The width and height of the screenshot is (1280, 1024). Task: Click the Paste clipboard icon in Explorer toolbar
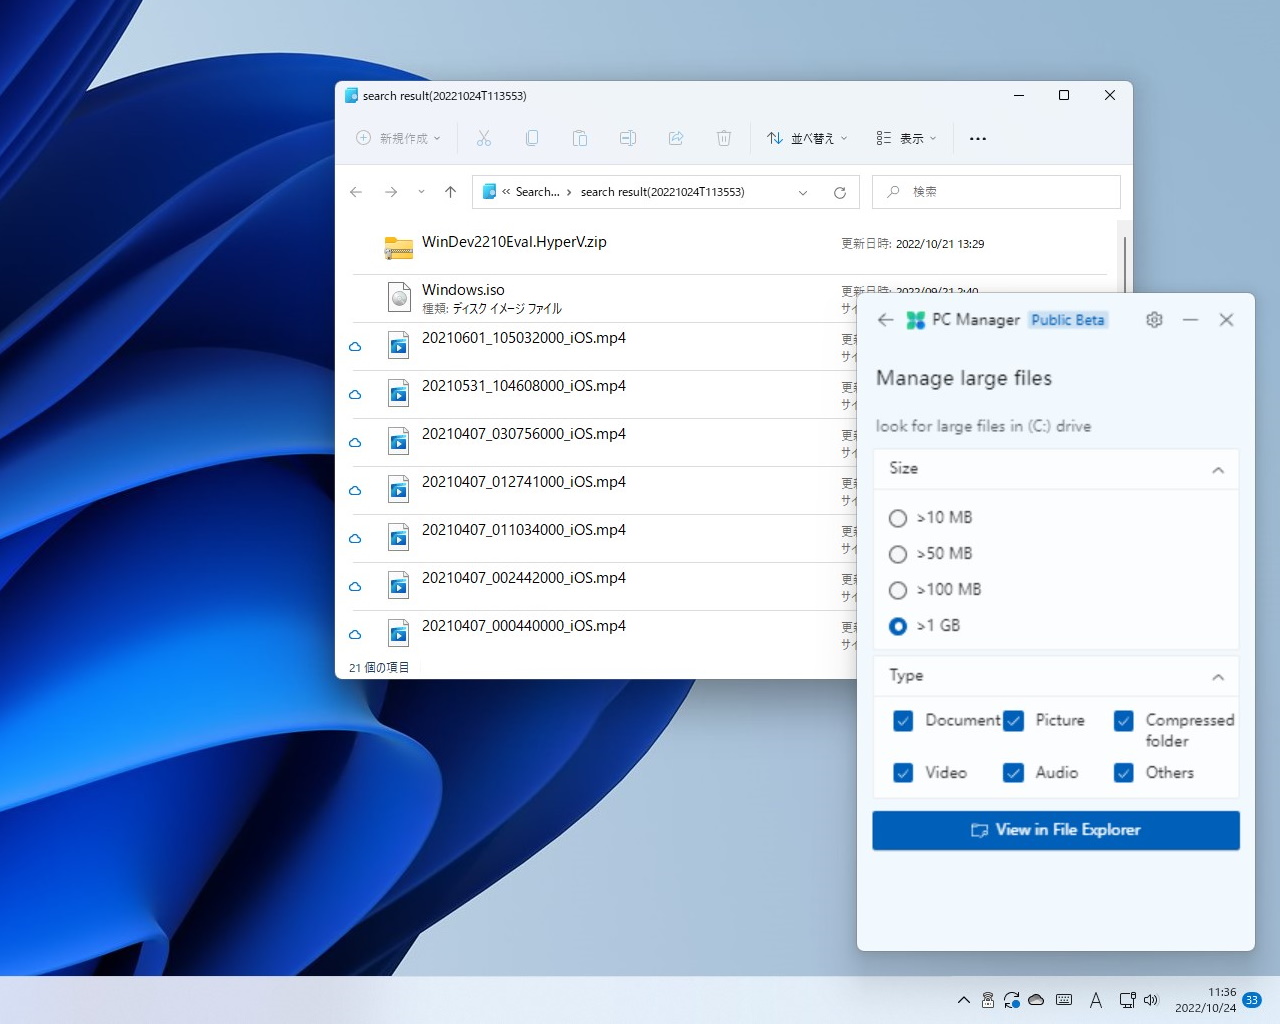click(580, 138)
